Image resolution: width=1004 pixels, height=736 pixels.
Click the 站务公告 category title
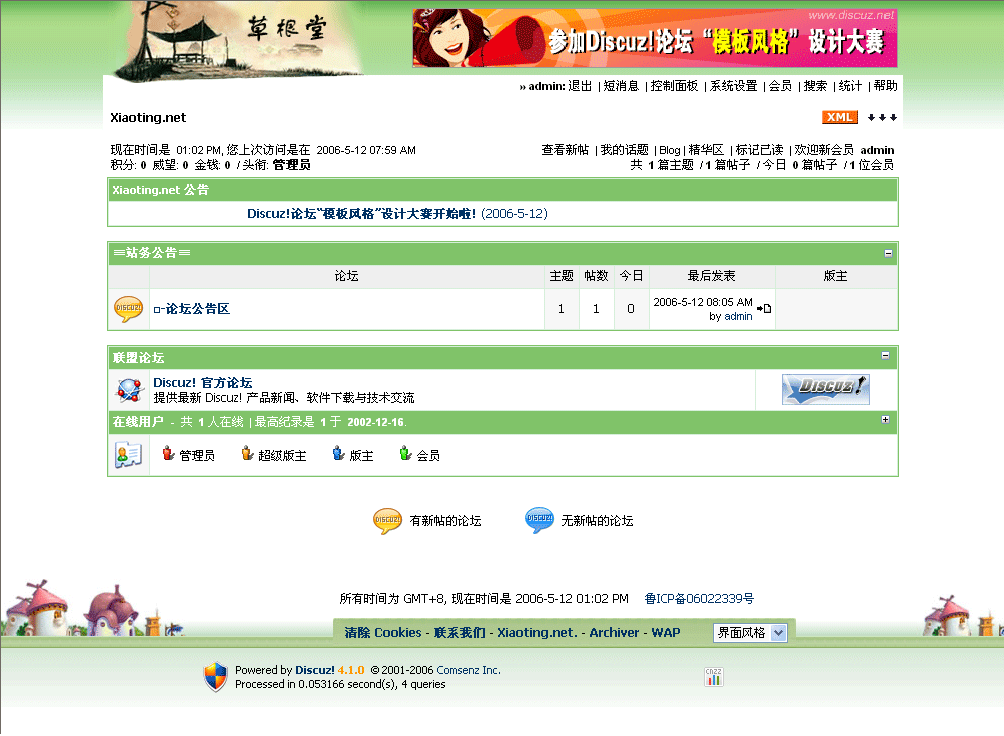click(152, 253)
